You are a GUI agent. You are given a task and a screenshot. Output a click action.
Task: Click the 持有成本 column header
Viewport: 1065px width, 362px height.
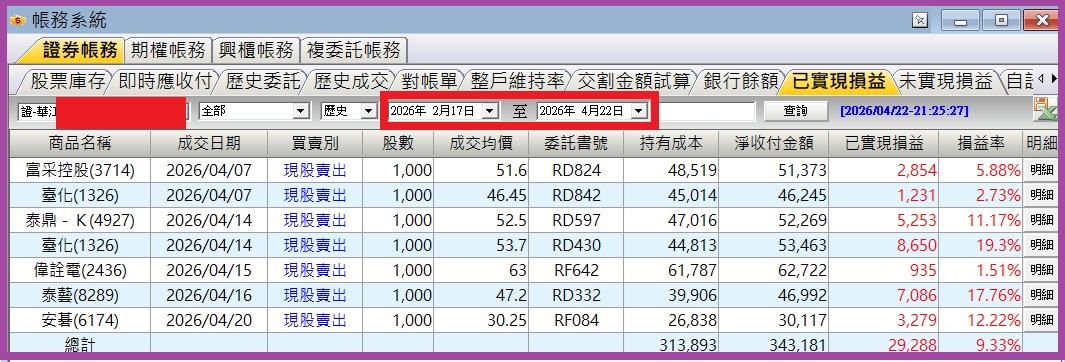671,143
